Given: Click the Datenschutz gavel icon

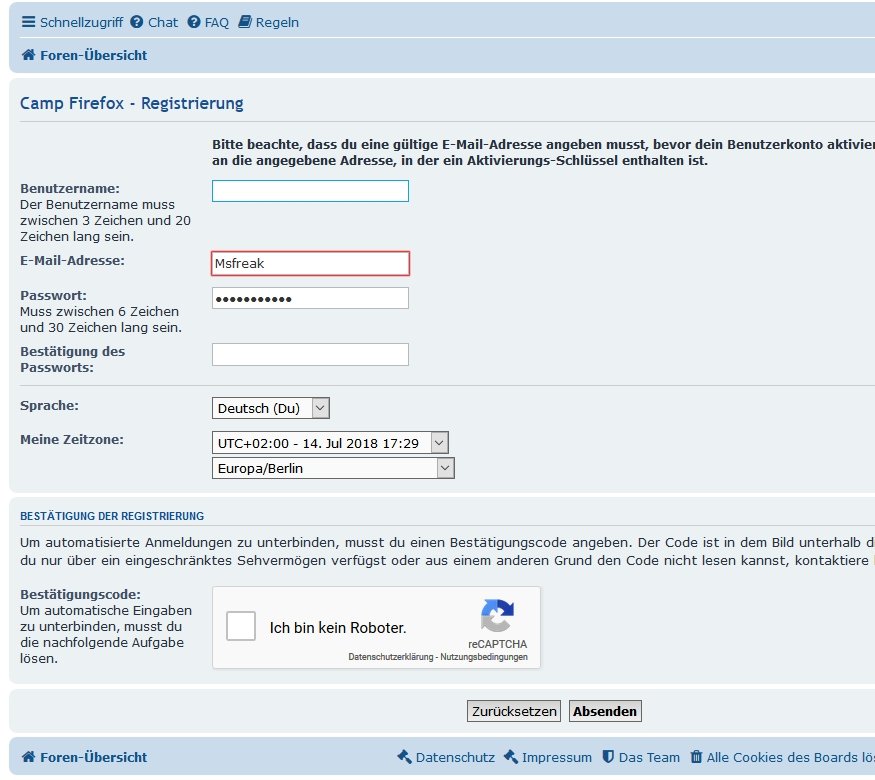Looking at the screenshot, I should 404,757.
